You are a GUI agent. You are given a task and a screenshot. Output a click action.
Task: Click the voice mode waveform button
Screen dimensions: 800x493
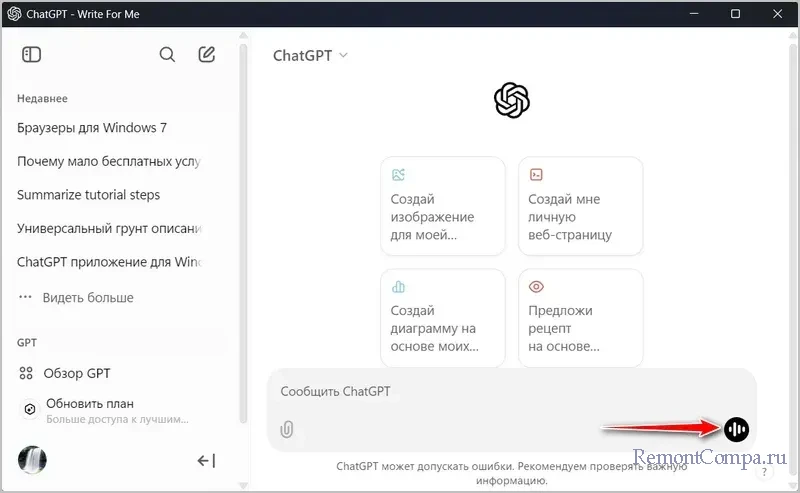coord(736,429)
